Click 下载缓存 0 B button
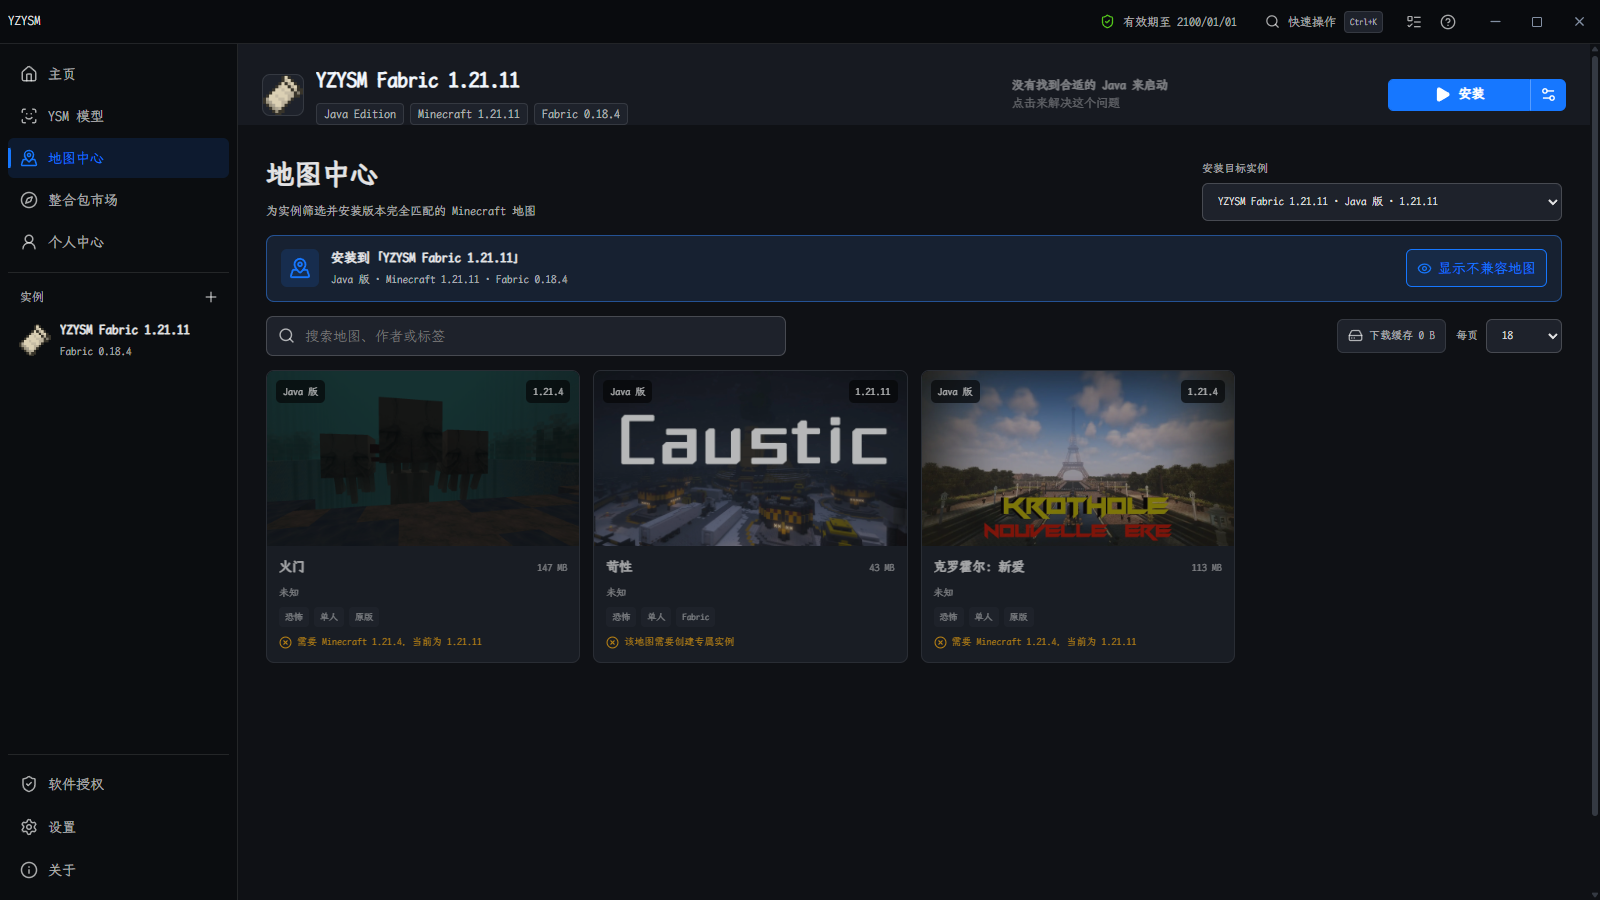The width and height of the screenshot is (1600, 900). click(x=1391, y=336)
